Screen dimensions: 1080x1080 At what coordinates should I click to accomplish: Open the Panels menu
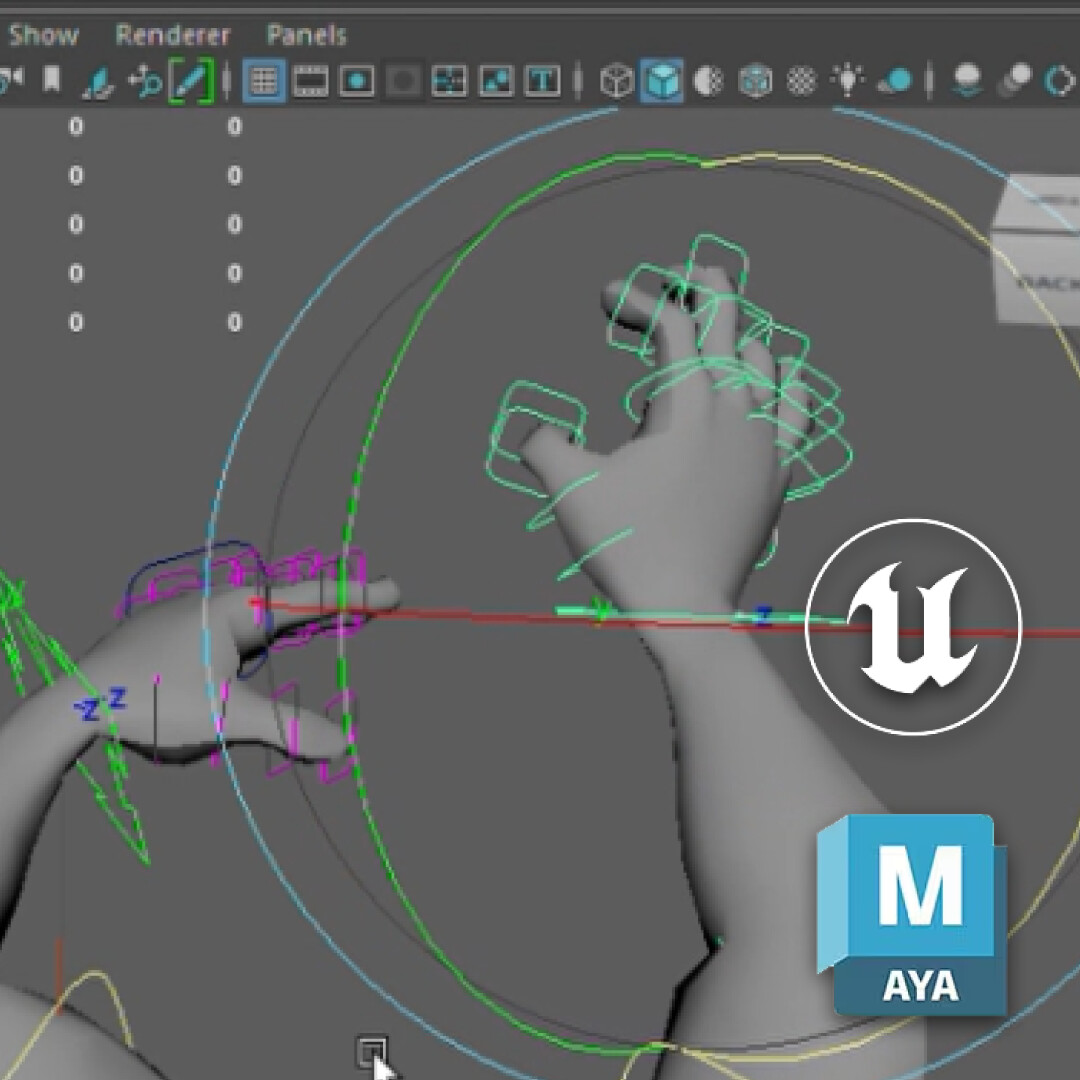coord(307,34)
